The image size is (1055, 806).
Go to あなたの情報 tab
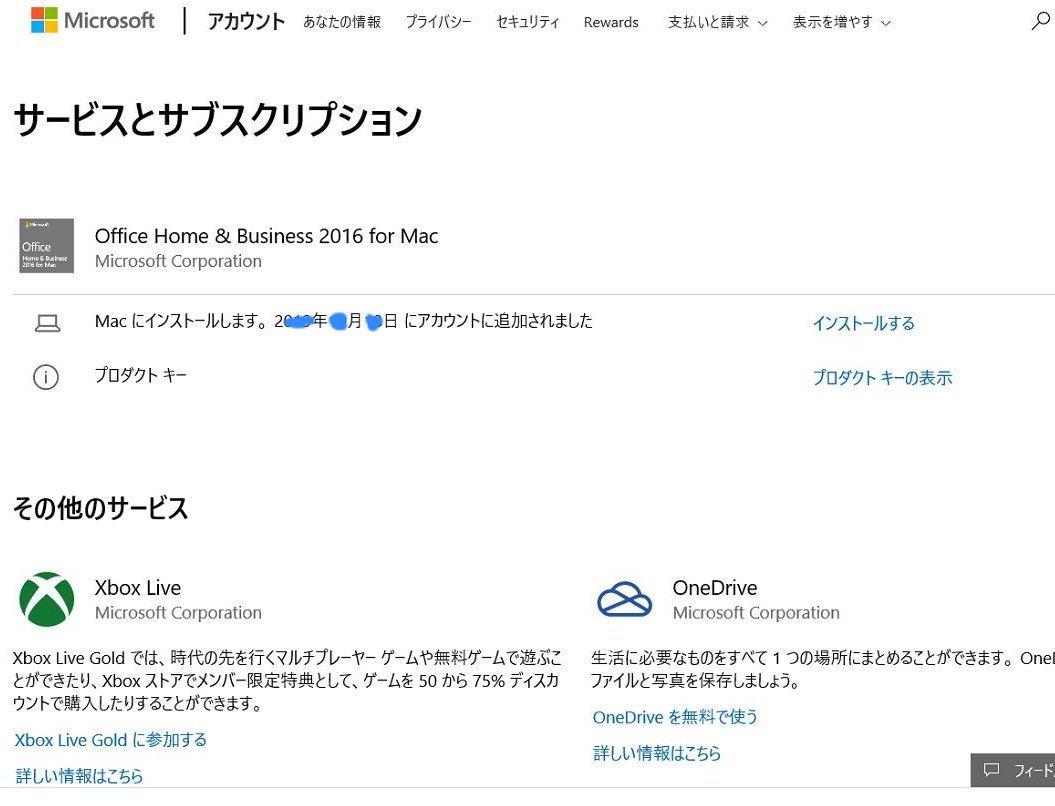pos(342,22)
